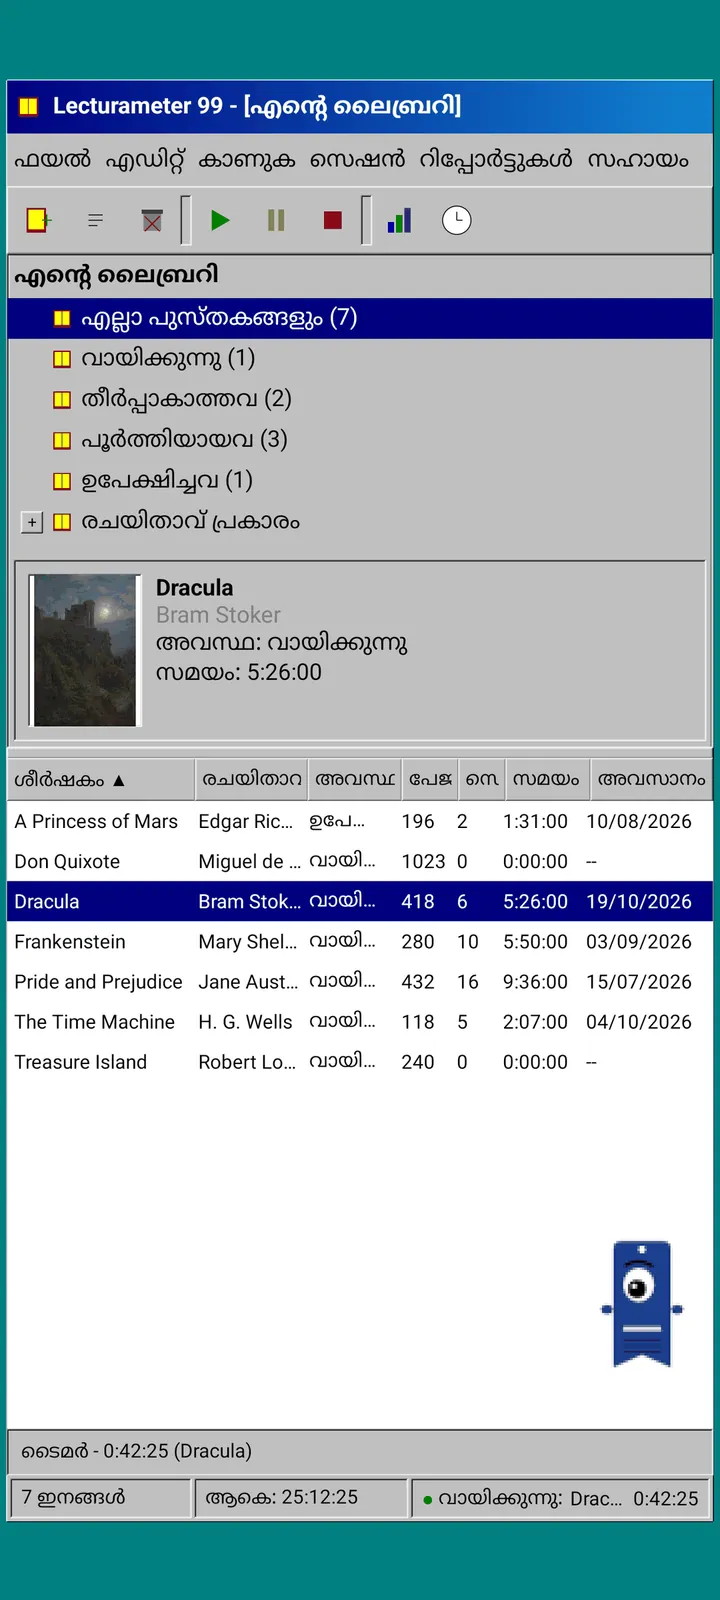Screen dimensions: 720x1600
Task: Click Bram Stoker author in detail panel
Action: pyautogui.click(x=218, y=615)
